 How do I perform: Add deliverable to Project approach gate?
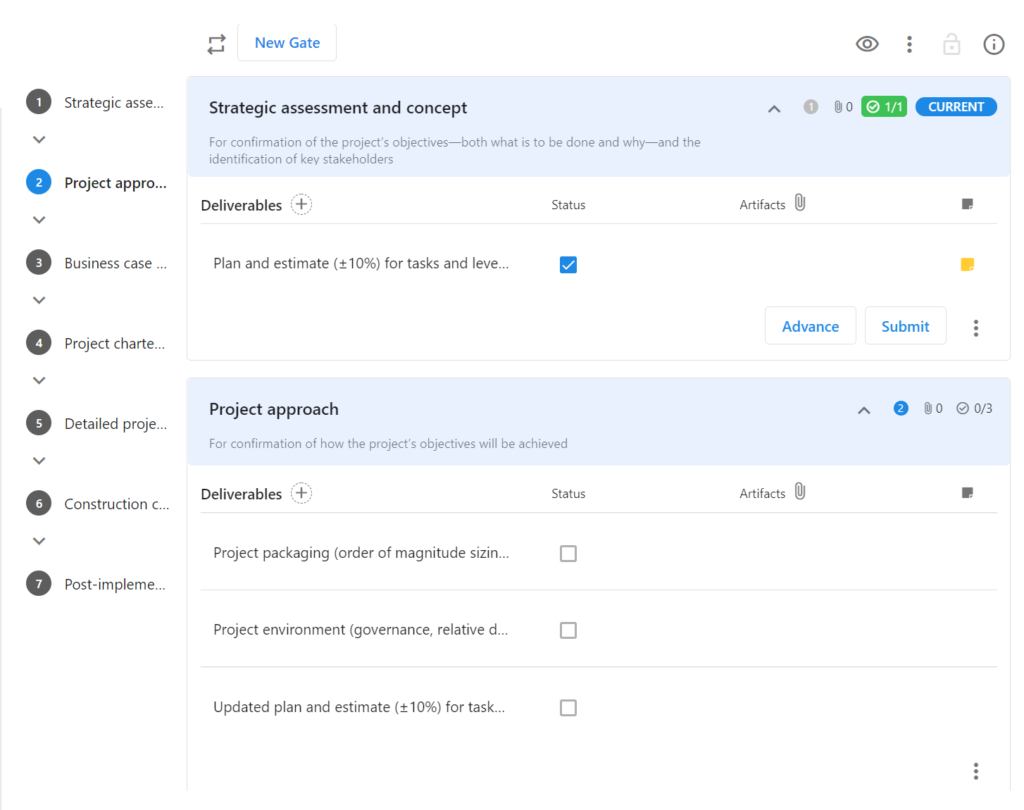[301, 493]
